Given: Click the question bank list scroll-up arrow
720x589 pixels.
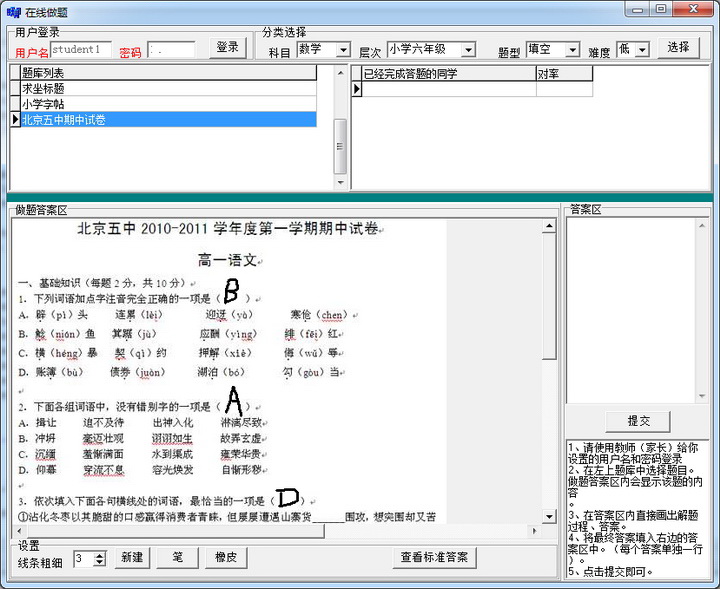Looking at the screenshot, I should pyautogui.click(x=340, y=73).
